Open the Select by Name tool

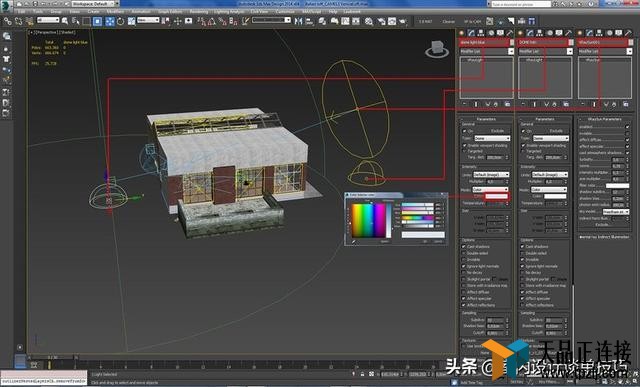(75, 21)
